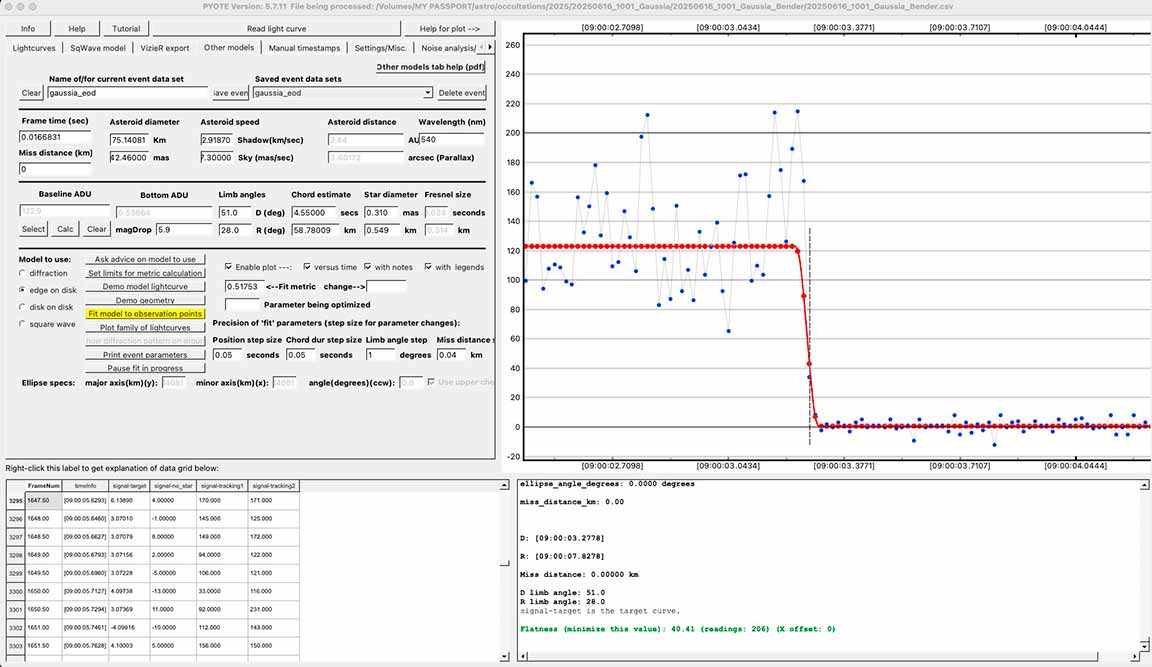
Task: Toggle the Enable plot checkbox
Action: coord(228,267)
